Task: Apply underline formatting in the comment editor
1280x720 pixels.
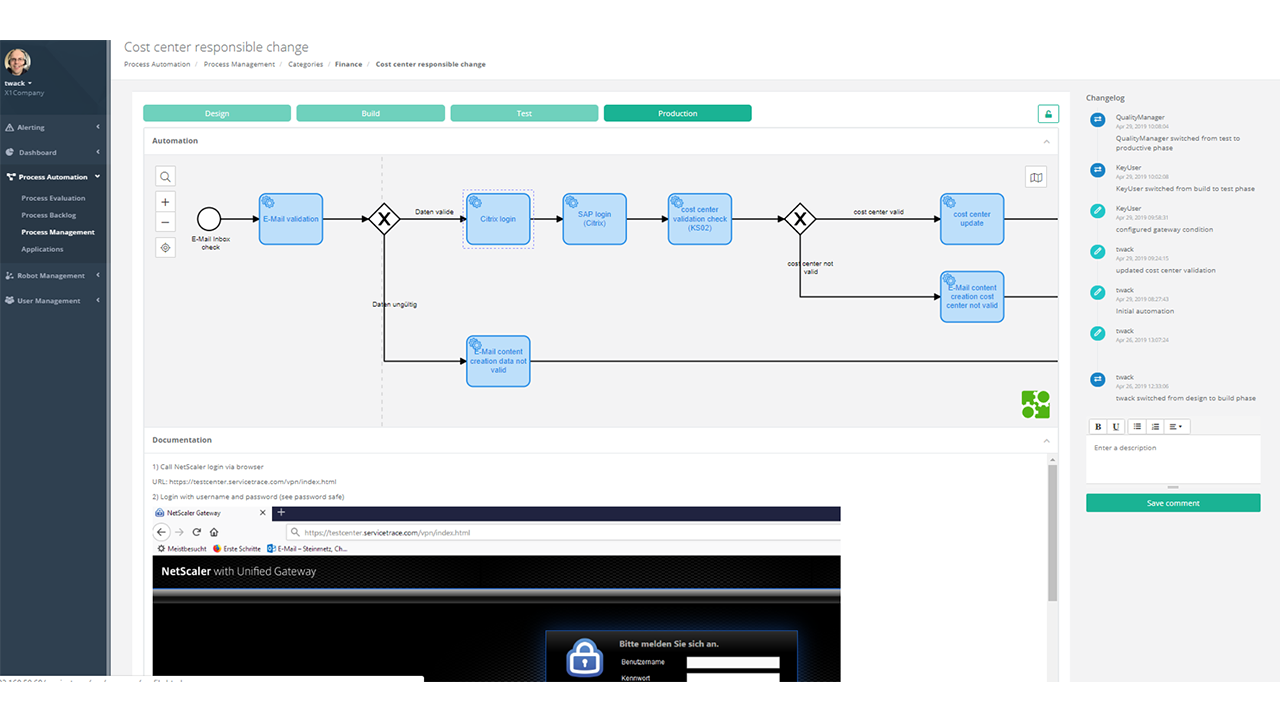Action: pos(1116,425)
